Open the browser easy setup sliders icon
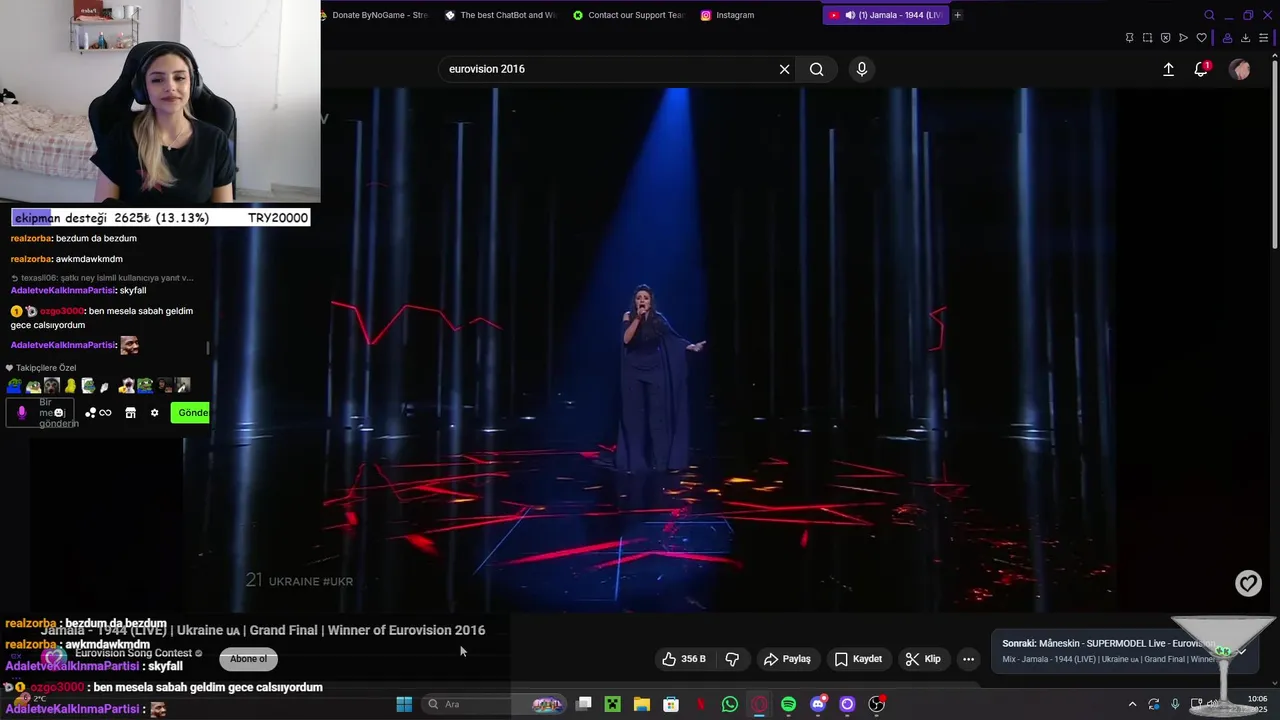This screenshot has height=720, width=1280. coord(1264,38)
